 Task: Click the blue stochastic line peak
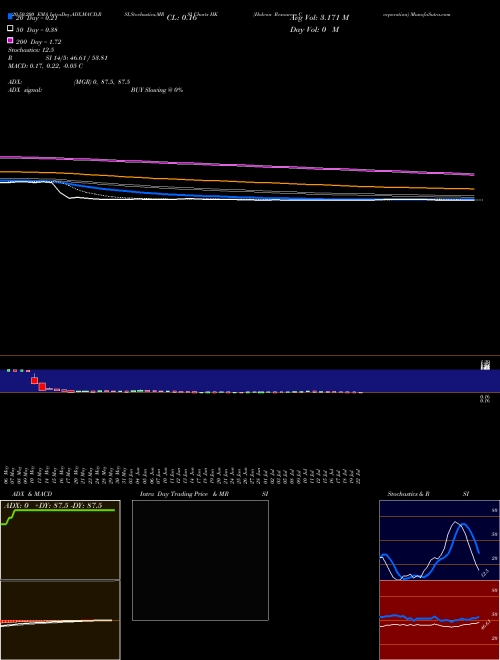[x=463, y=524]
